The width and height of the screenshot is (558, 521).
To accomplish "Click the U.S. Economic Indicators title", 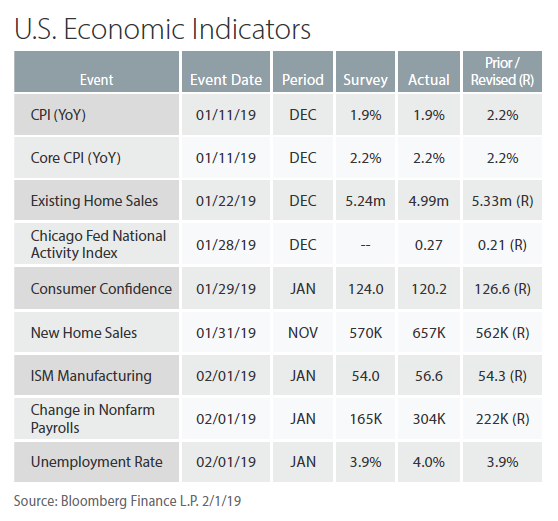I will point(163,28).
